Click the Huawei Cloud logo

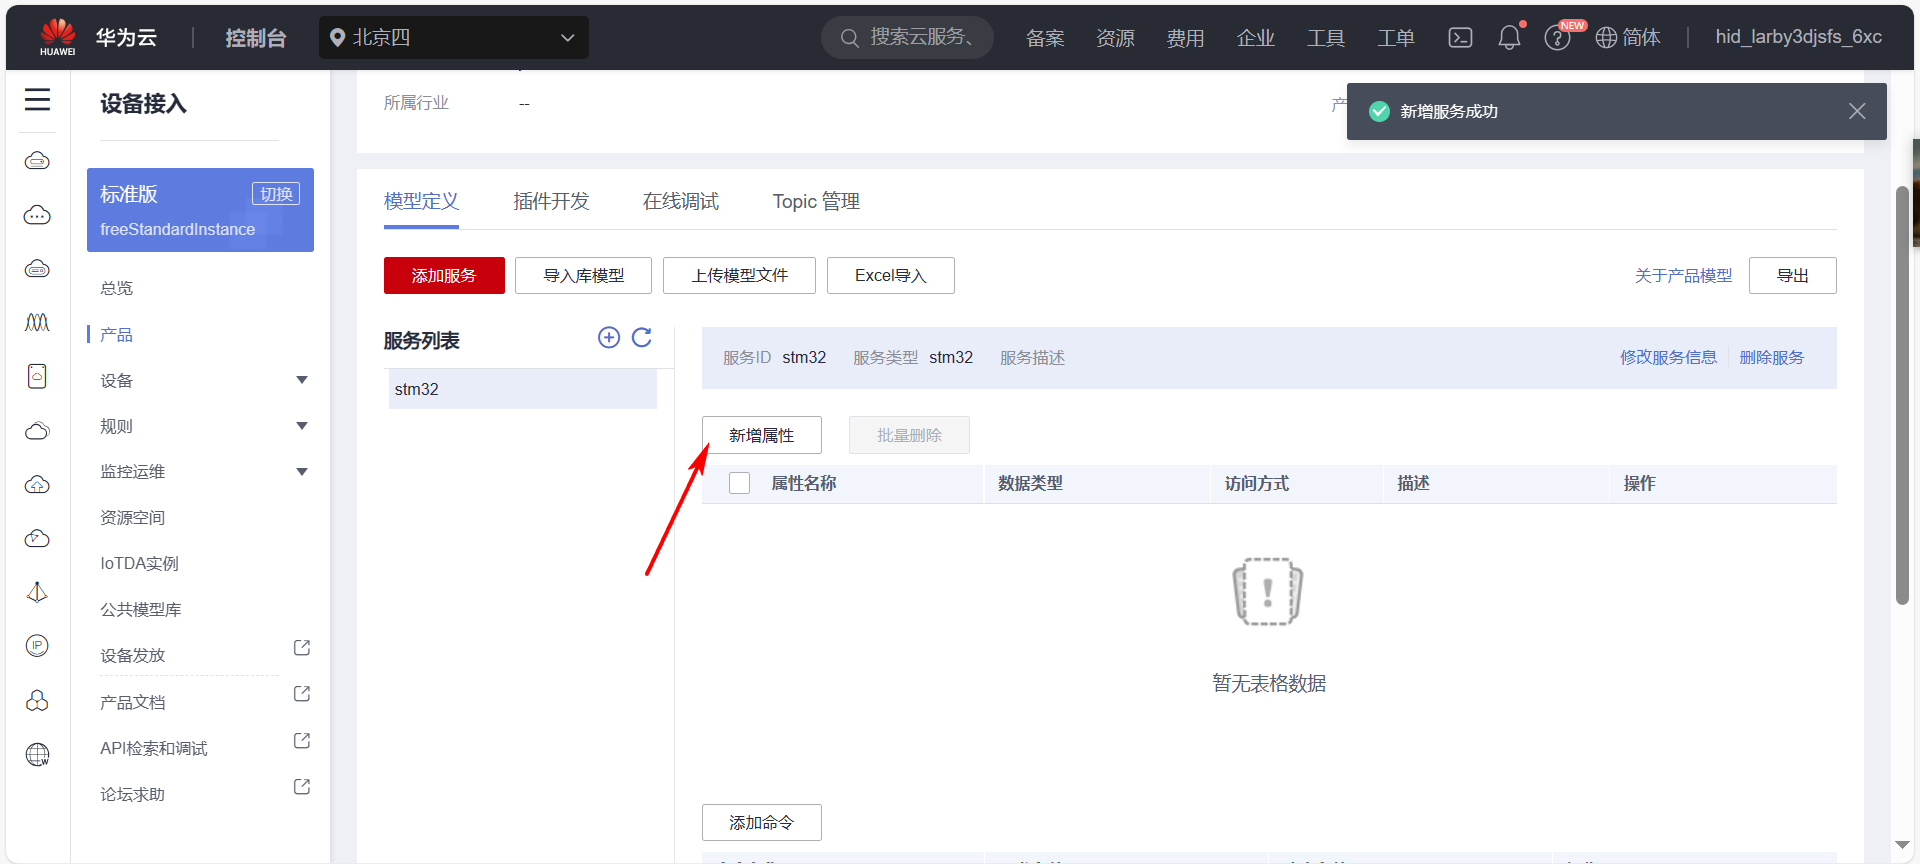pyautogui.click(x=58, y=37)
